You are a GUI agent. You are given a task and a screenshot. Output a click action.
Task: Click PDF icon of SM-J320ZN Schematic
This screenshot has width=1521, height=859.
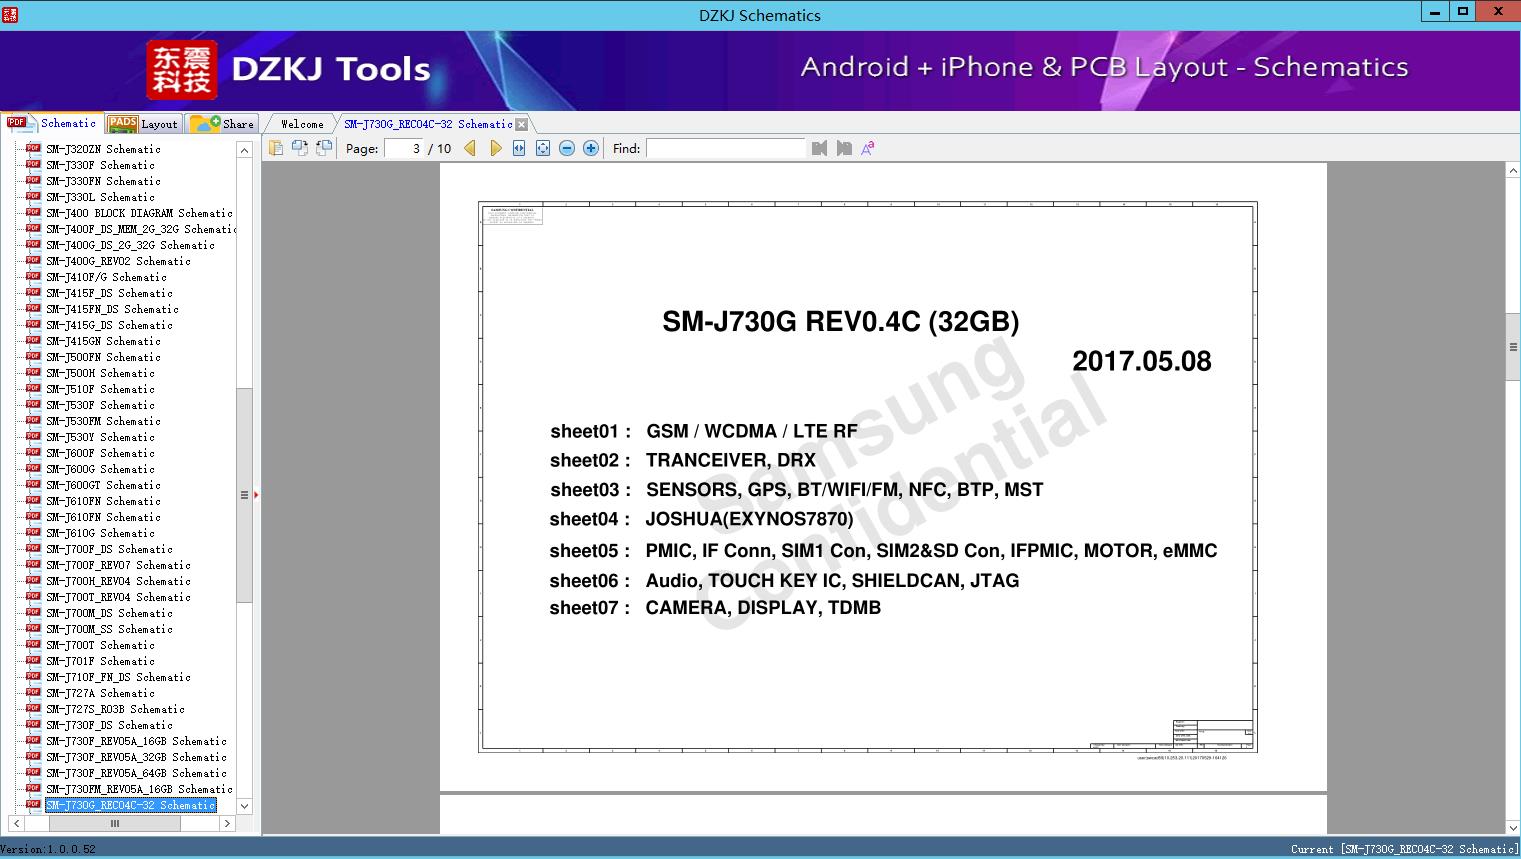pos(33,148)
